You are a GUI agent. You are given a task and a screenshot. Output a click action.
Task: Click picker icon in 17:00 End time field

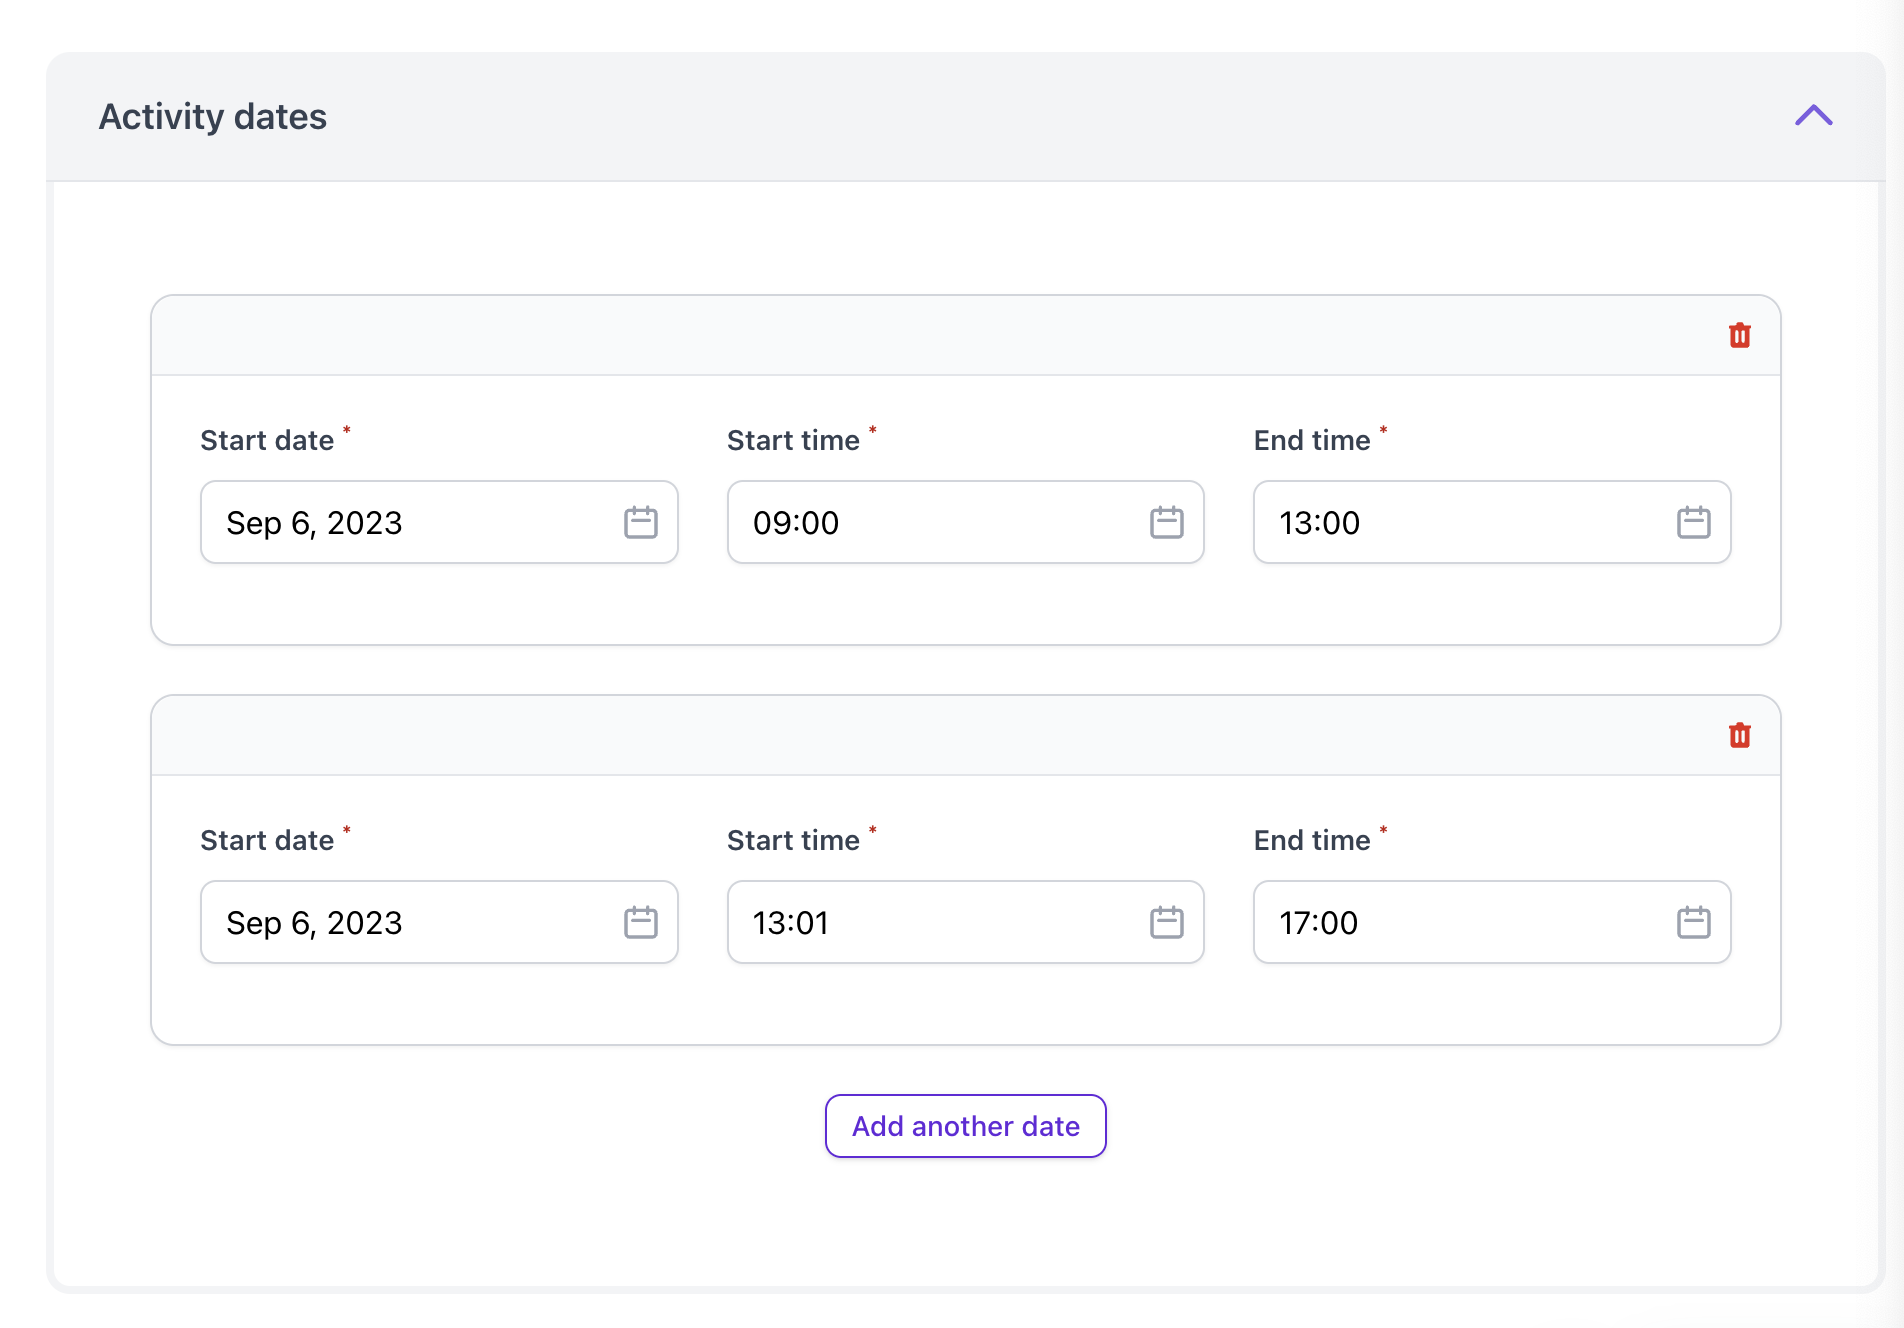(1693, 922)
